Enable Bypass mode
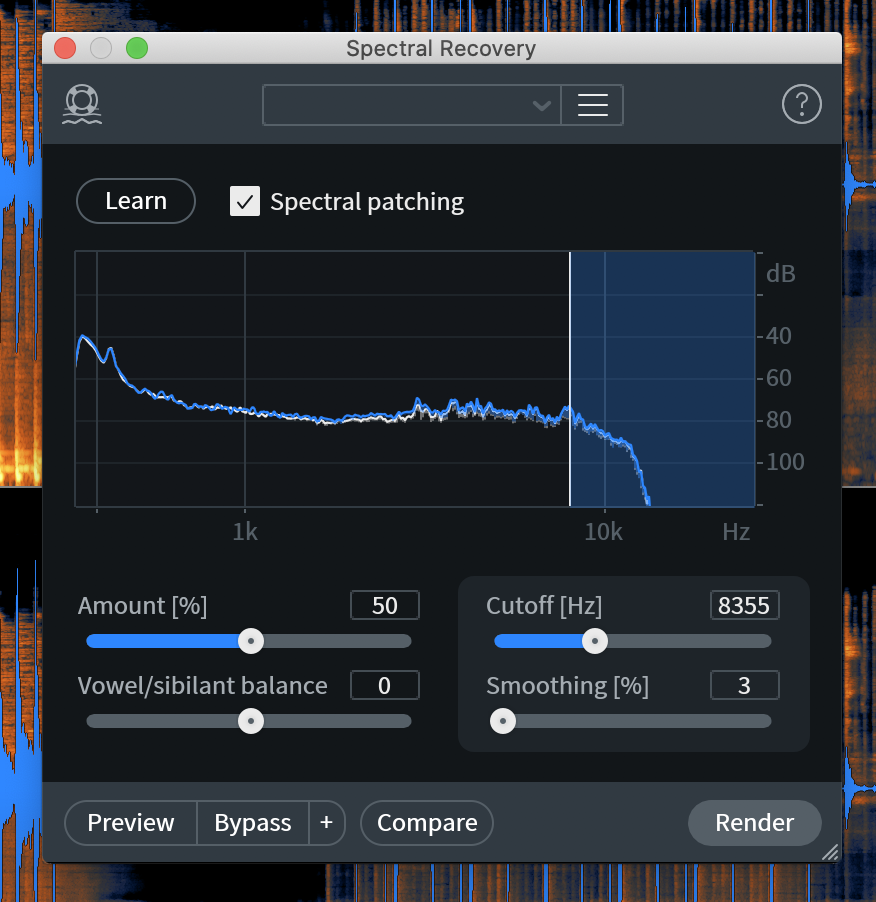876x902 pixels. (x=252, y=822)
